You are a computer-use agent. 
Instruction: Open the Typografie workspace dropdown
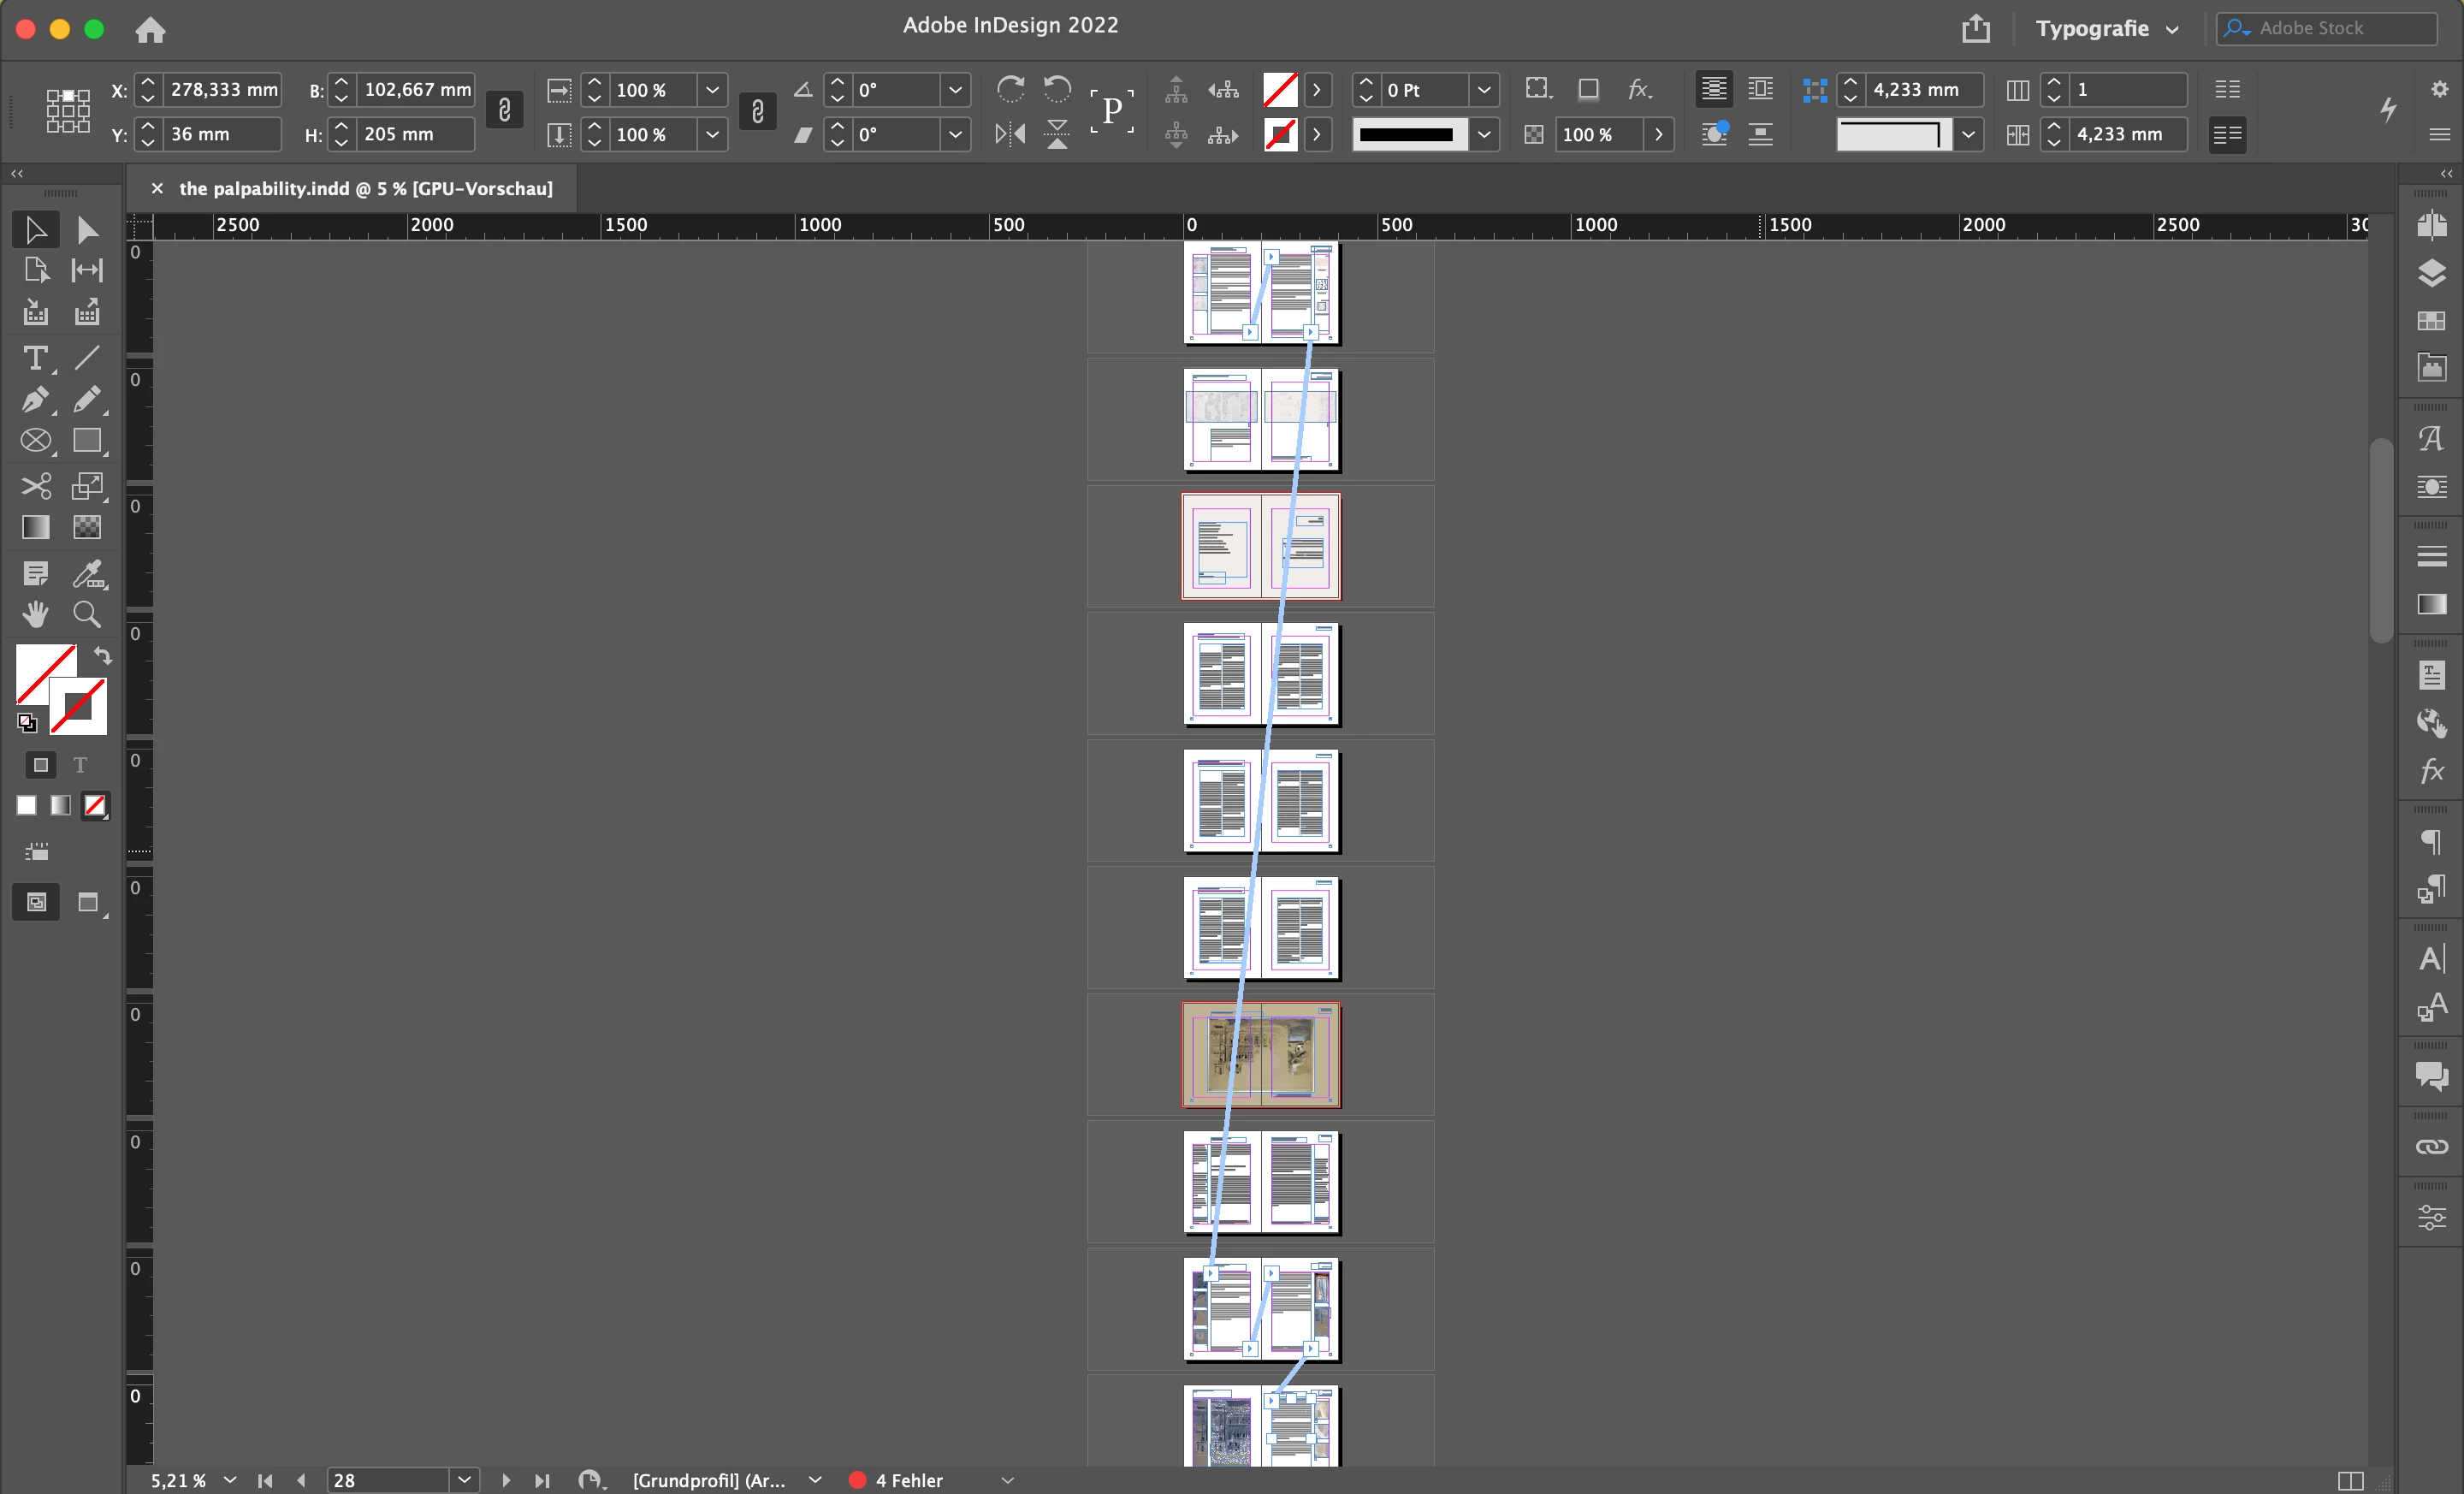(2106, 28)
